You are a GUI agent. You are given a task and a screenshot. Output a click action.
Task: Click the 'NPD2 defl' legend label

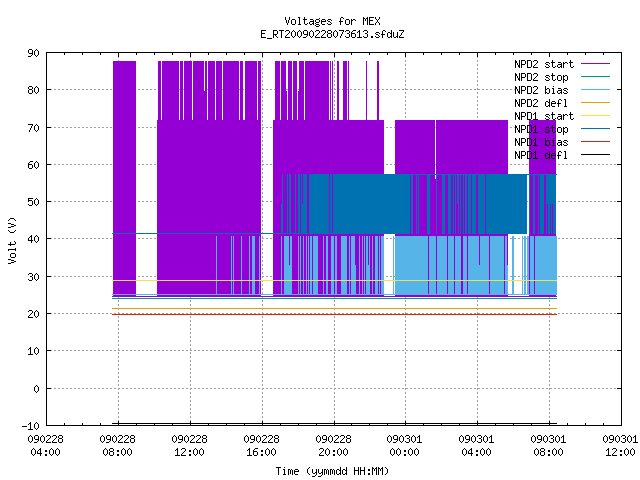[x=541, y=103]
